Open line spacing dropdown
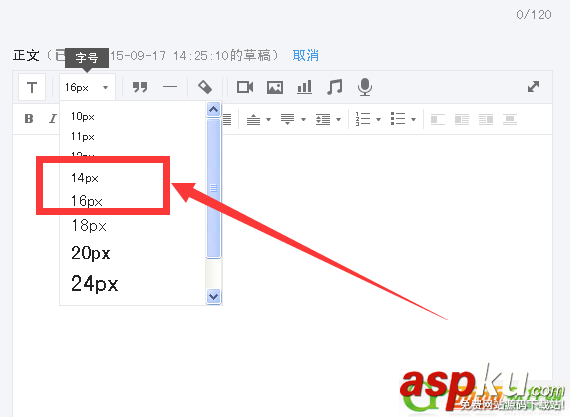570x417 pixels. click(x=338, y=119)
